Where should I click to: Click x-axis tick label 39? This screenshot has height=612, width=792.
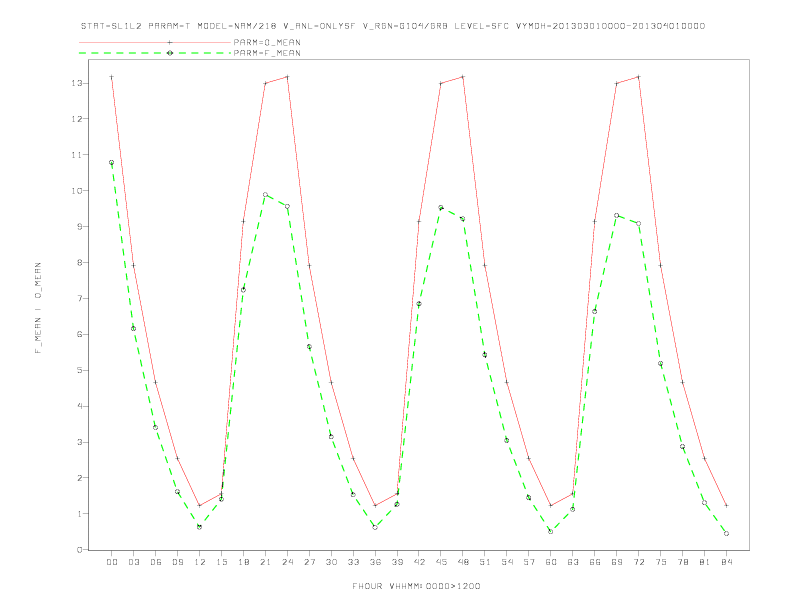tap(397, 562)
